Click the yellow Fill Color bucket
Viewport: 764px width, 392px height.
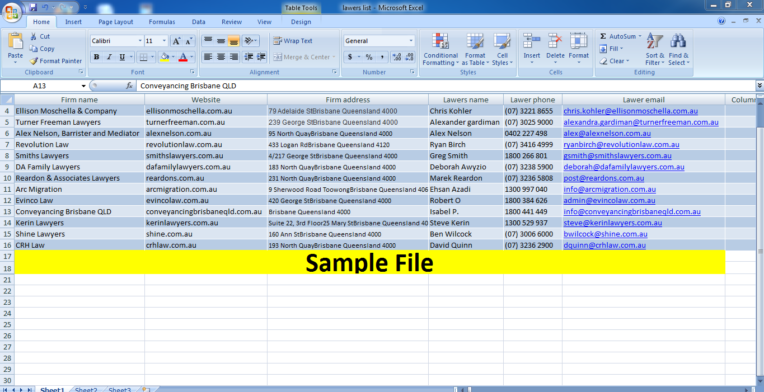[x=165, y=57]
